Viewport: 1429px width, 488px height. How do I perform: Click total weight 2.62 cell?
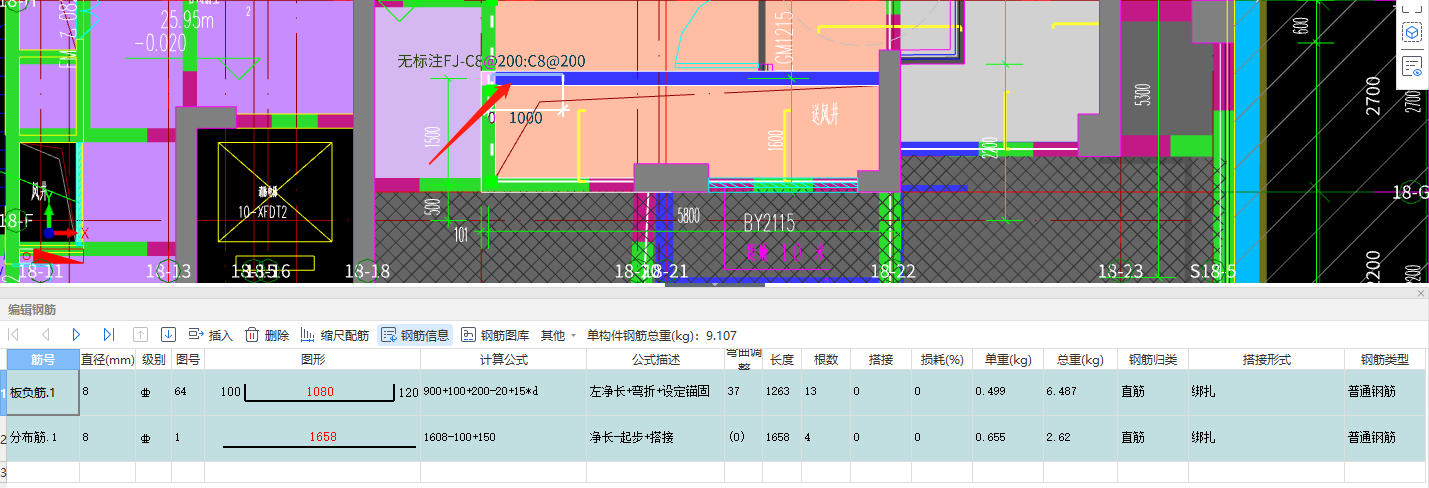[1079, 438]
